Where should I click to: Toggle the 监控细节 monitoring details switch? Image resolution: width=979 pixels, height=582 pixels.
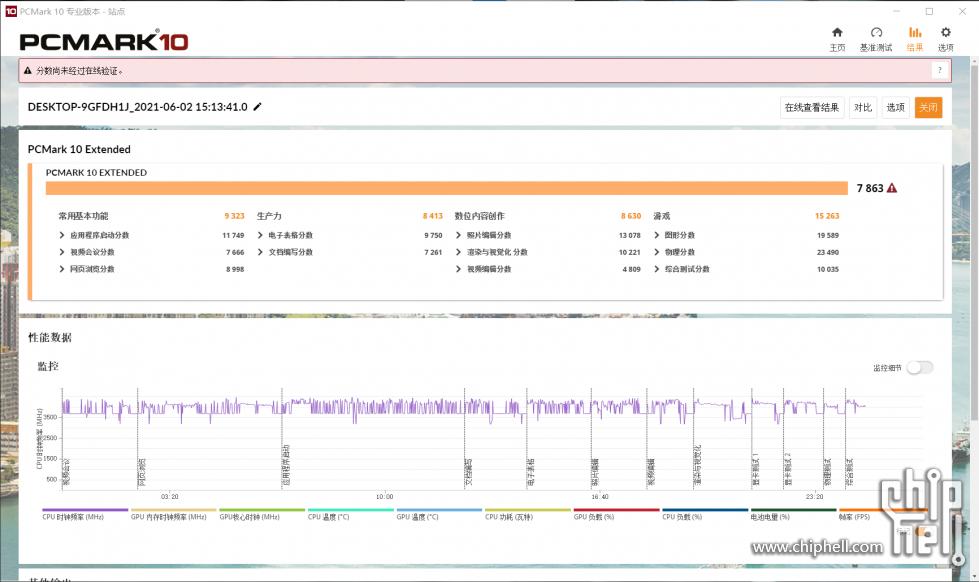click(919, 367)
